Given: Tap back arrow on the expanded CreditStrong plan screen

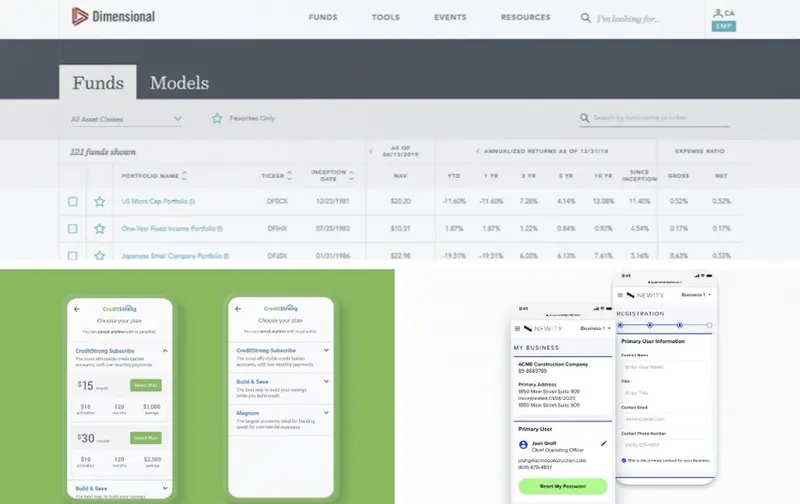Looking at the screenshot, I should tap(81, 309).
